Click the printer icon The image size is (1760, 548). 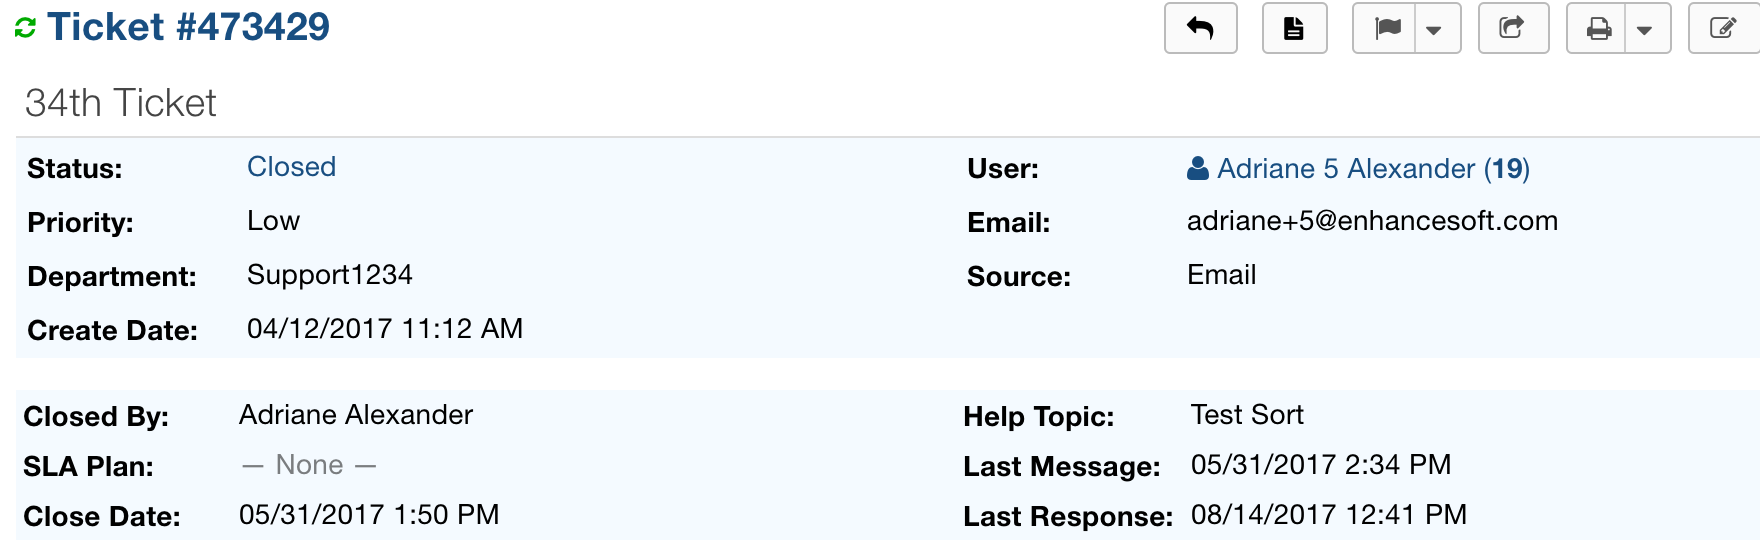1598,28
